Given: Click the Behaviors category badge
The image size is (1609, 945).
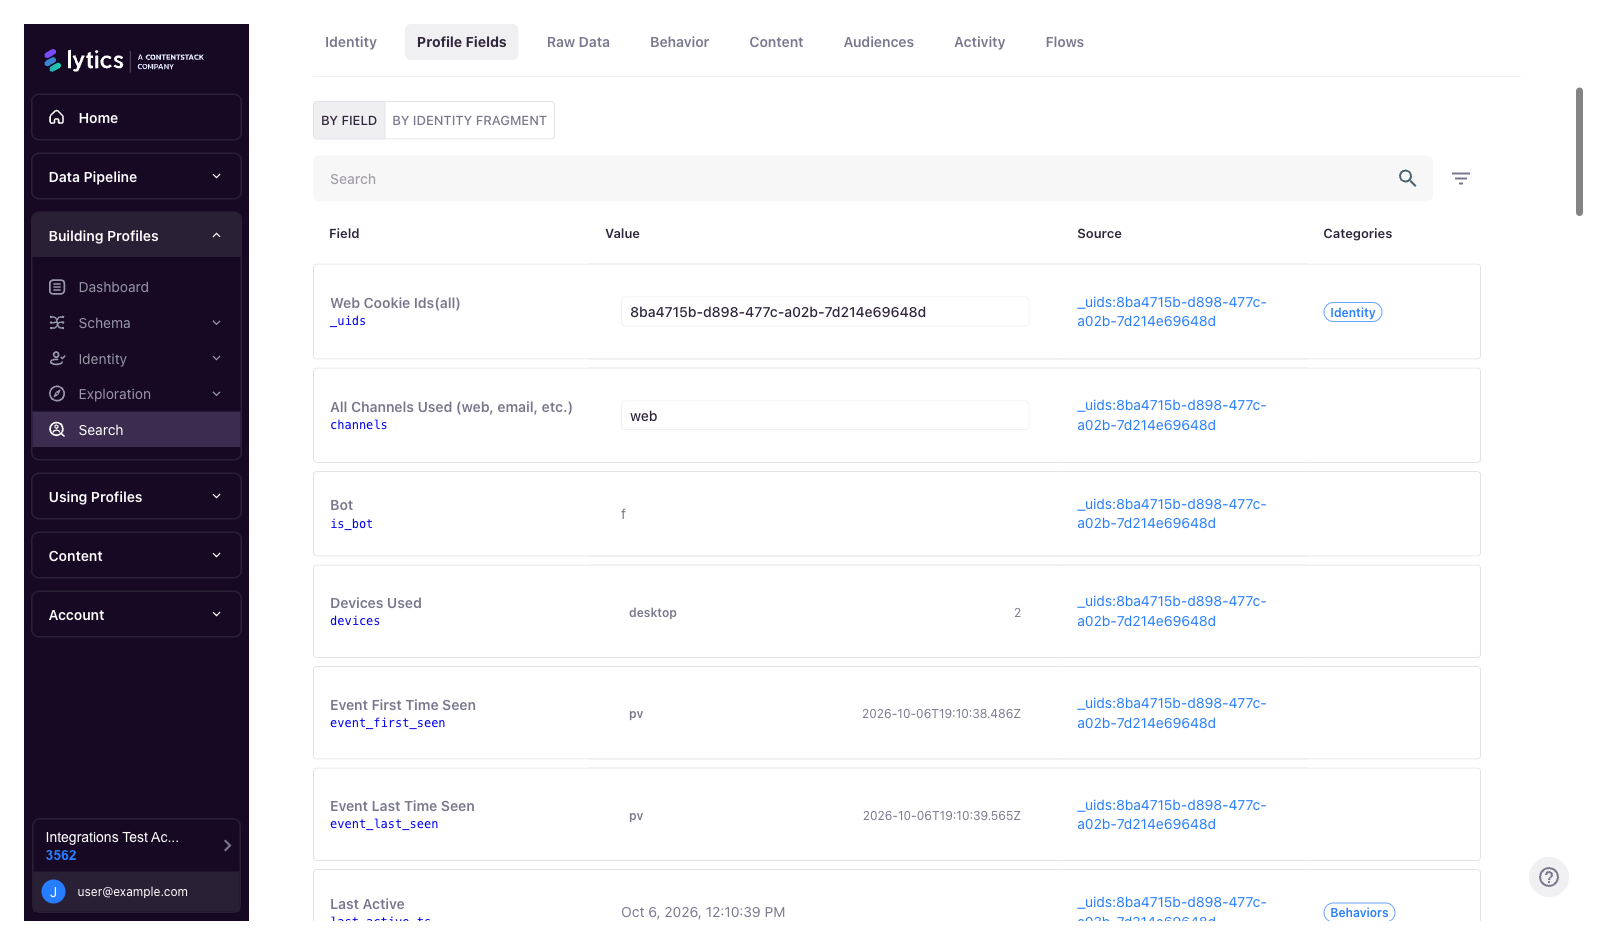Looking at the screenshot, I should (1359, 912).
